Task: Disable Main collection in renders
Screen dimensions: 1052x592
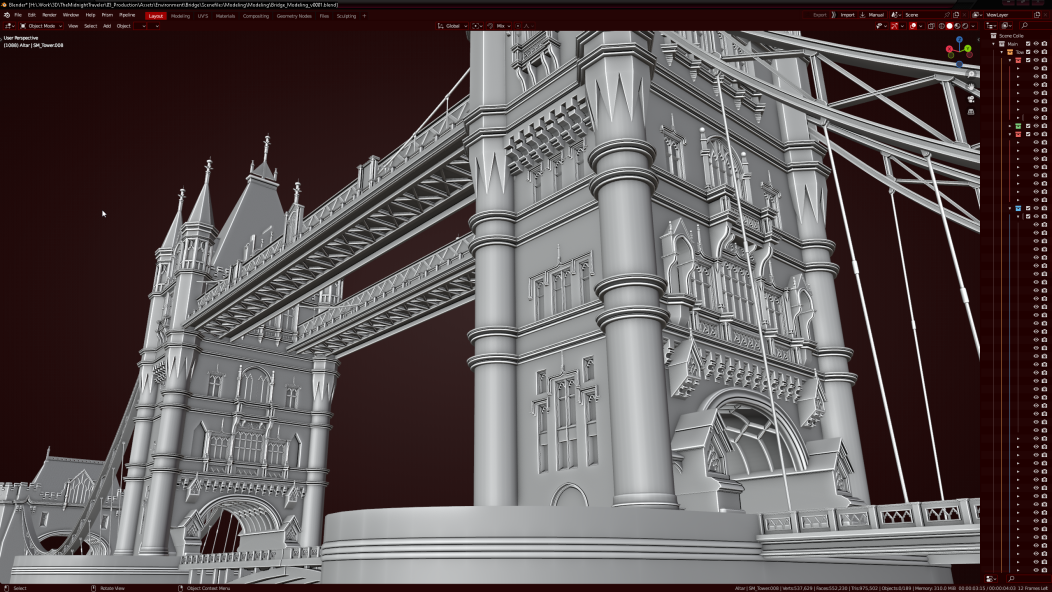Action: [1045, 43]
